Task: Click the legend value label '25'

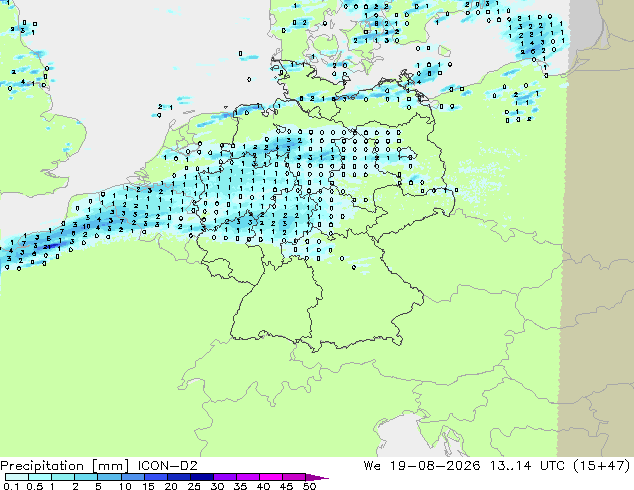Action: 194,486
